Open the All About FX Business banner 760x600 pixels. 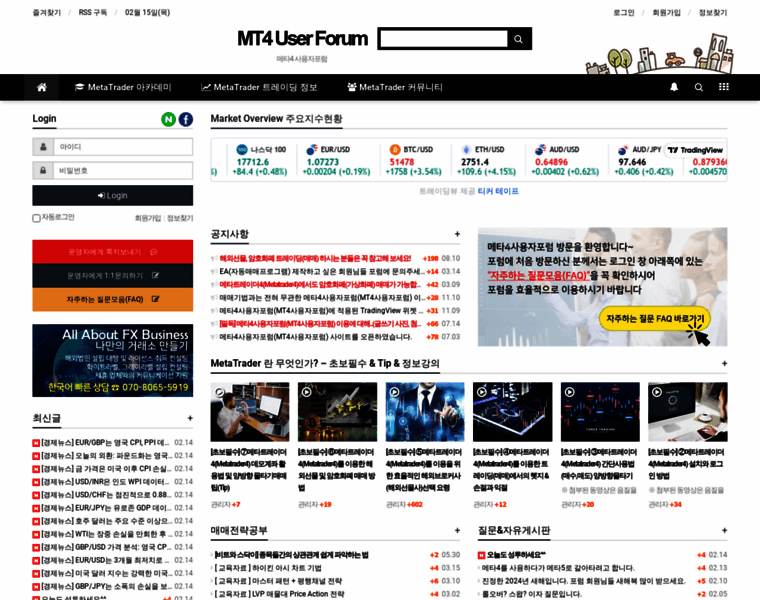[x=112, y=361]
